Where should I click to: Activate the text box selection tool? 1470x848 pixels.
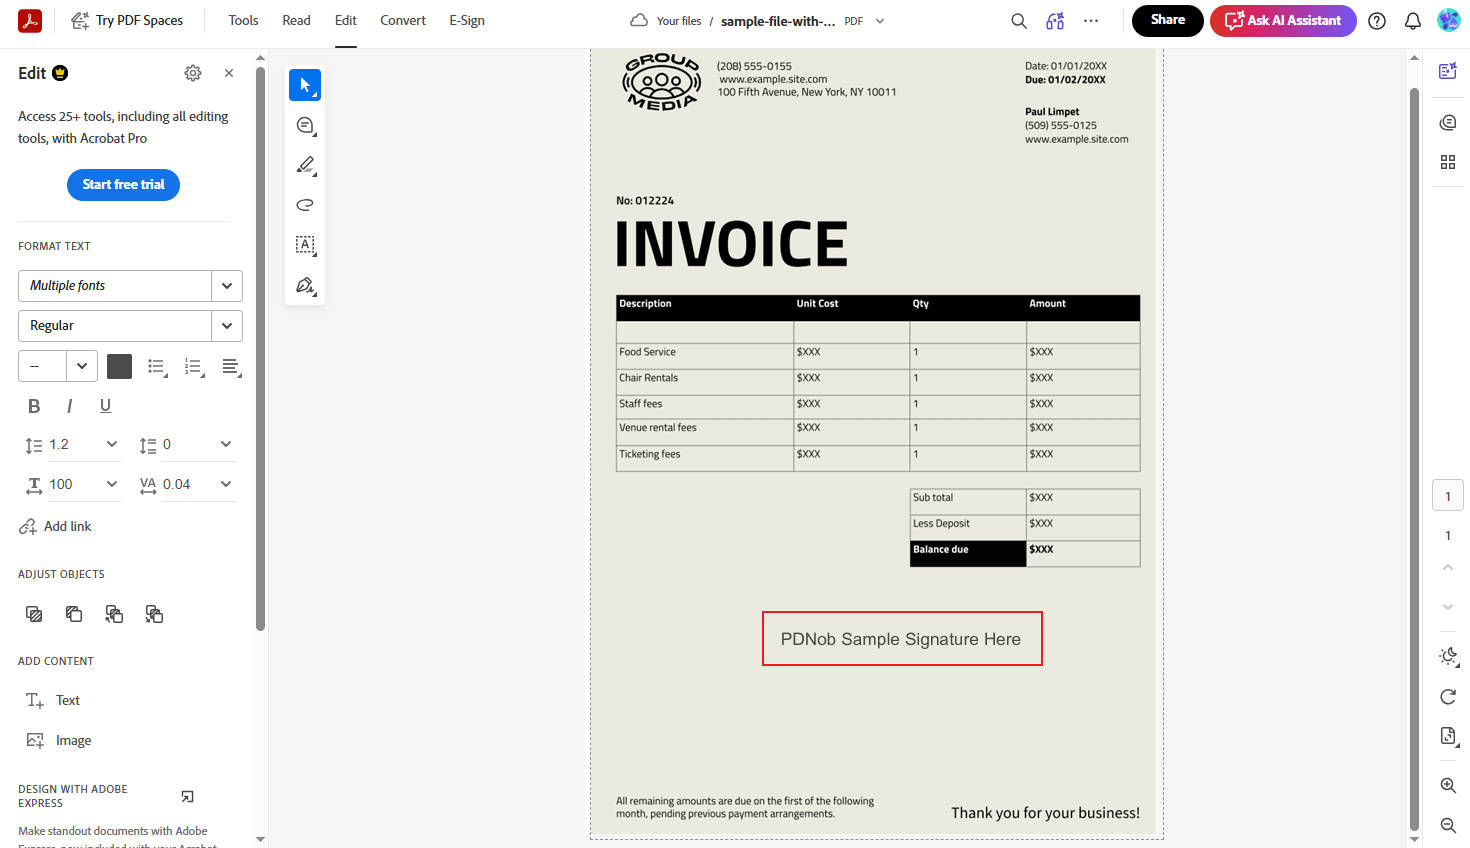pyautogui.click(x=305, y=245)
